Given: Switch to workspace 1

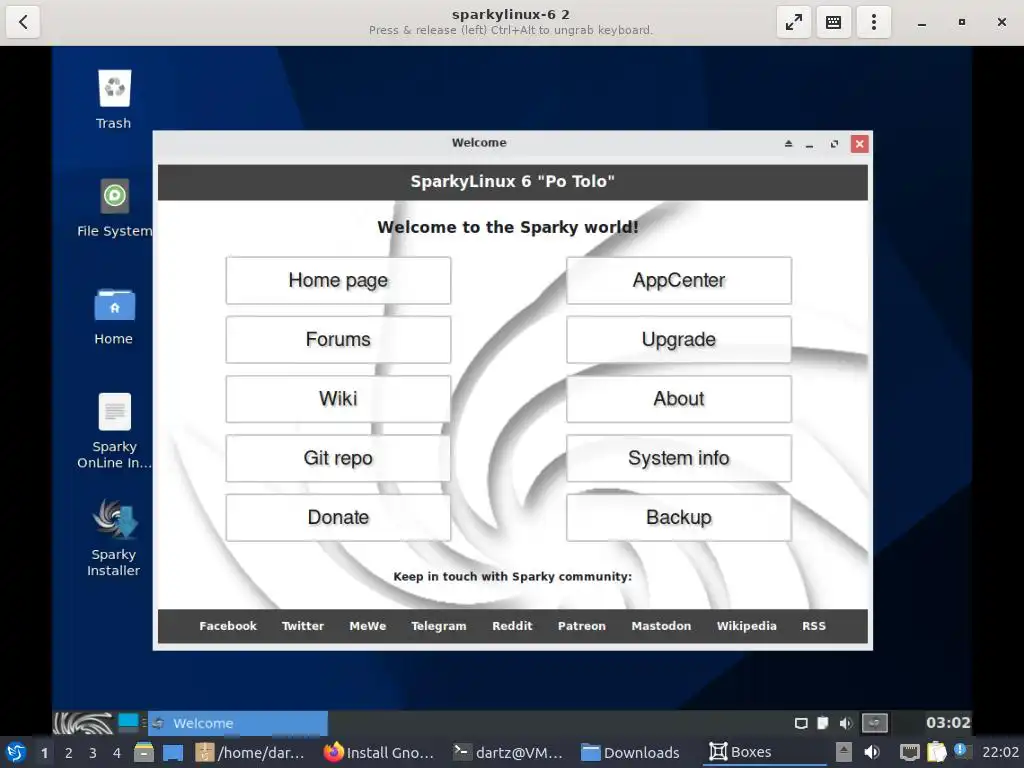Looking at the screenshot, I should [x=44, y=753].
